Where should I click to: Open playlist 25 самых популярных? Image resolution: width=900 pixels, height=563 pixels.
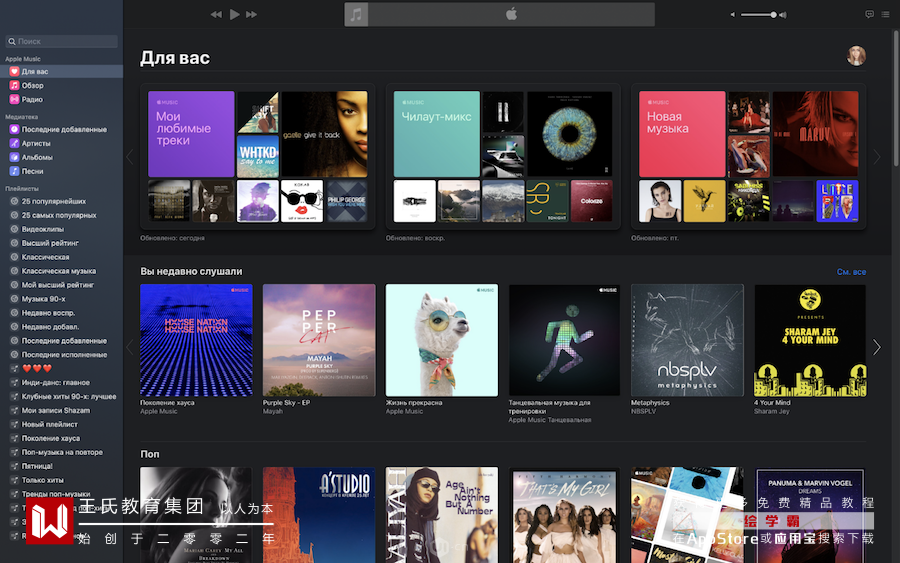tap(61, 215)
